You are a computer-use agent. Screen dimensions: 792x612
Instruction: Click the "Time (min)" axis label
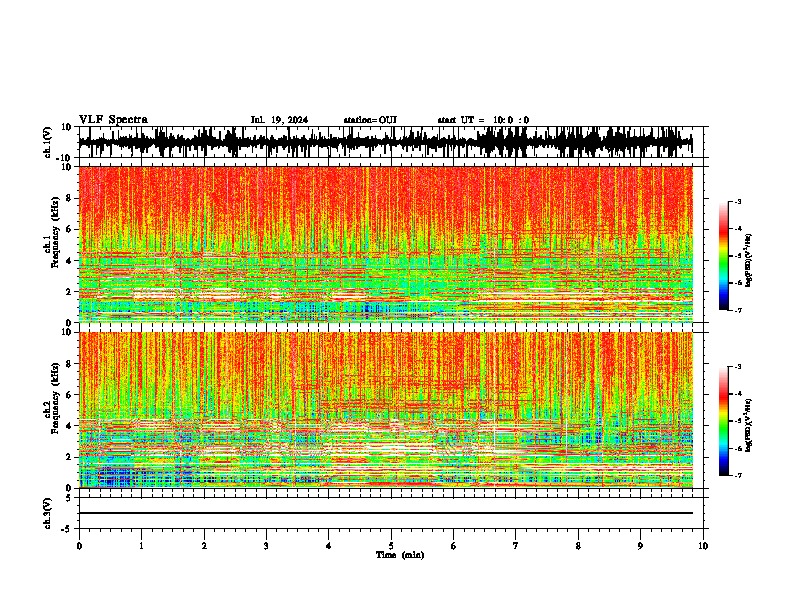coord(400,555)
